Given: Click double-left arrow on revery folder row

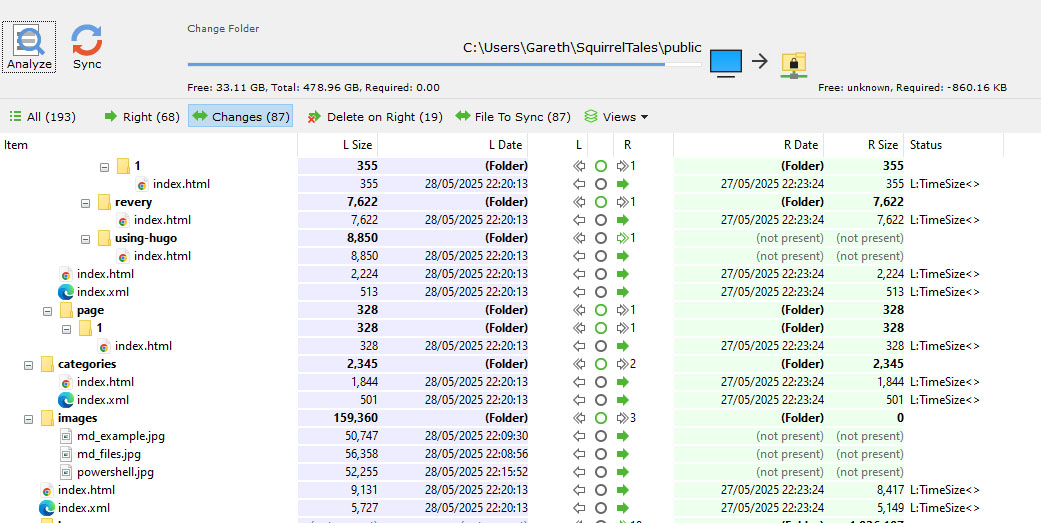Looking at the screenshot, I should pos(579,202).
